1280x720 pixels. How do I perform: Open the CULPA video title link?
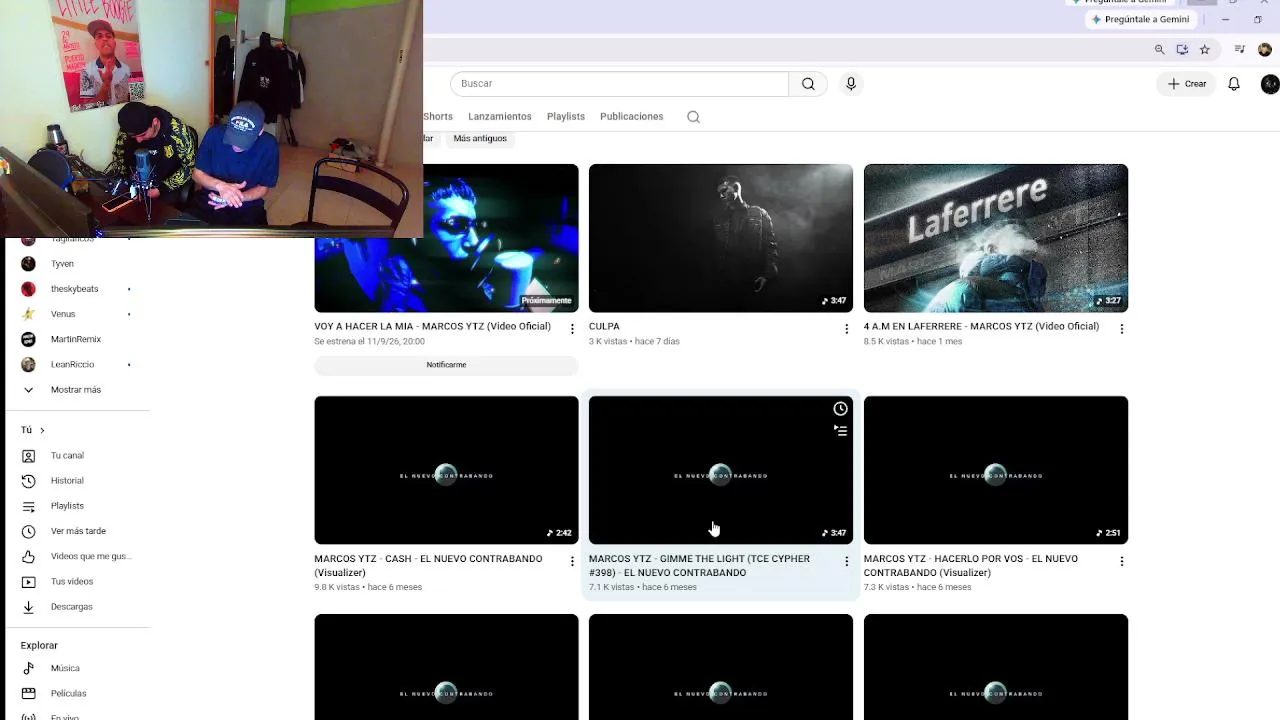604,326
